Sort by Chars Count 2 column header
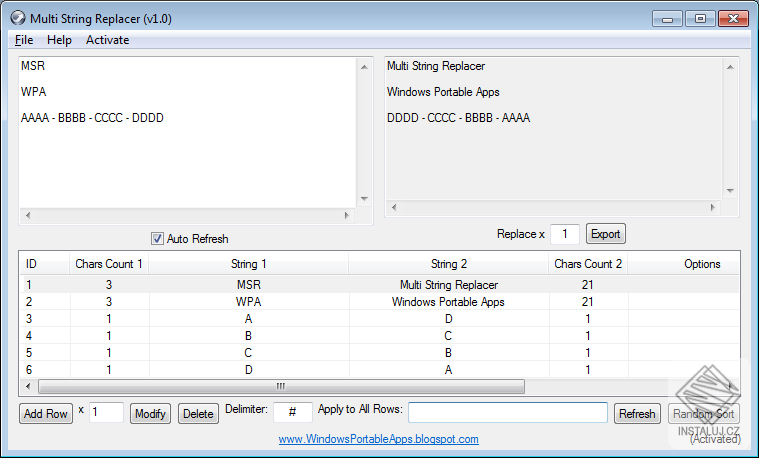 point(588,264)
